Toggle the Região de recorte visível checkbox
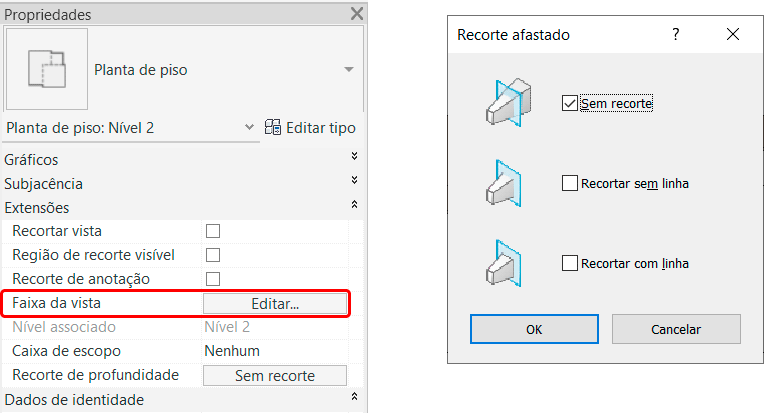This screenshot has height=418, width=772. pos(213,255)
